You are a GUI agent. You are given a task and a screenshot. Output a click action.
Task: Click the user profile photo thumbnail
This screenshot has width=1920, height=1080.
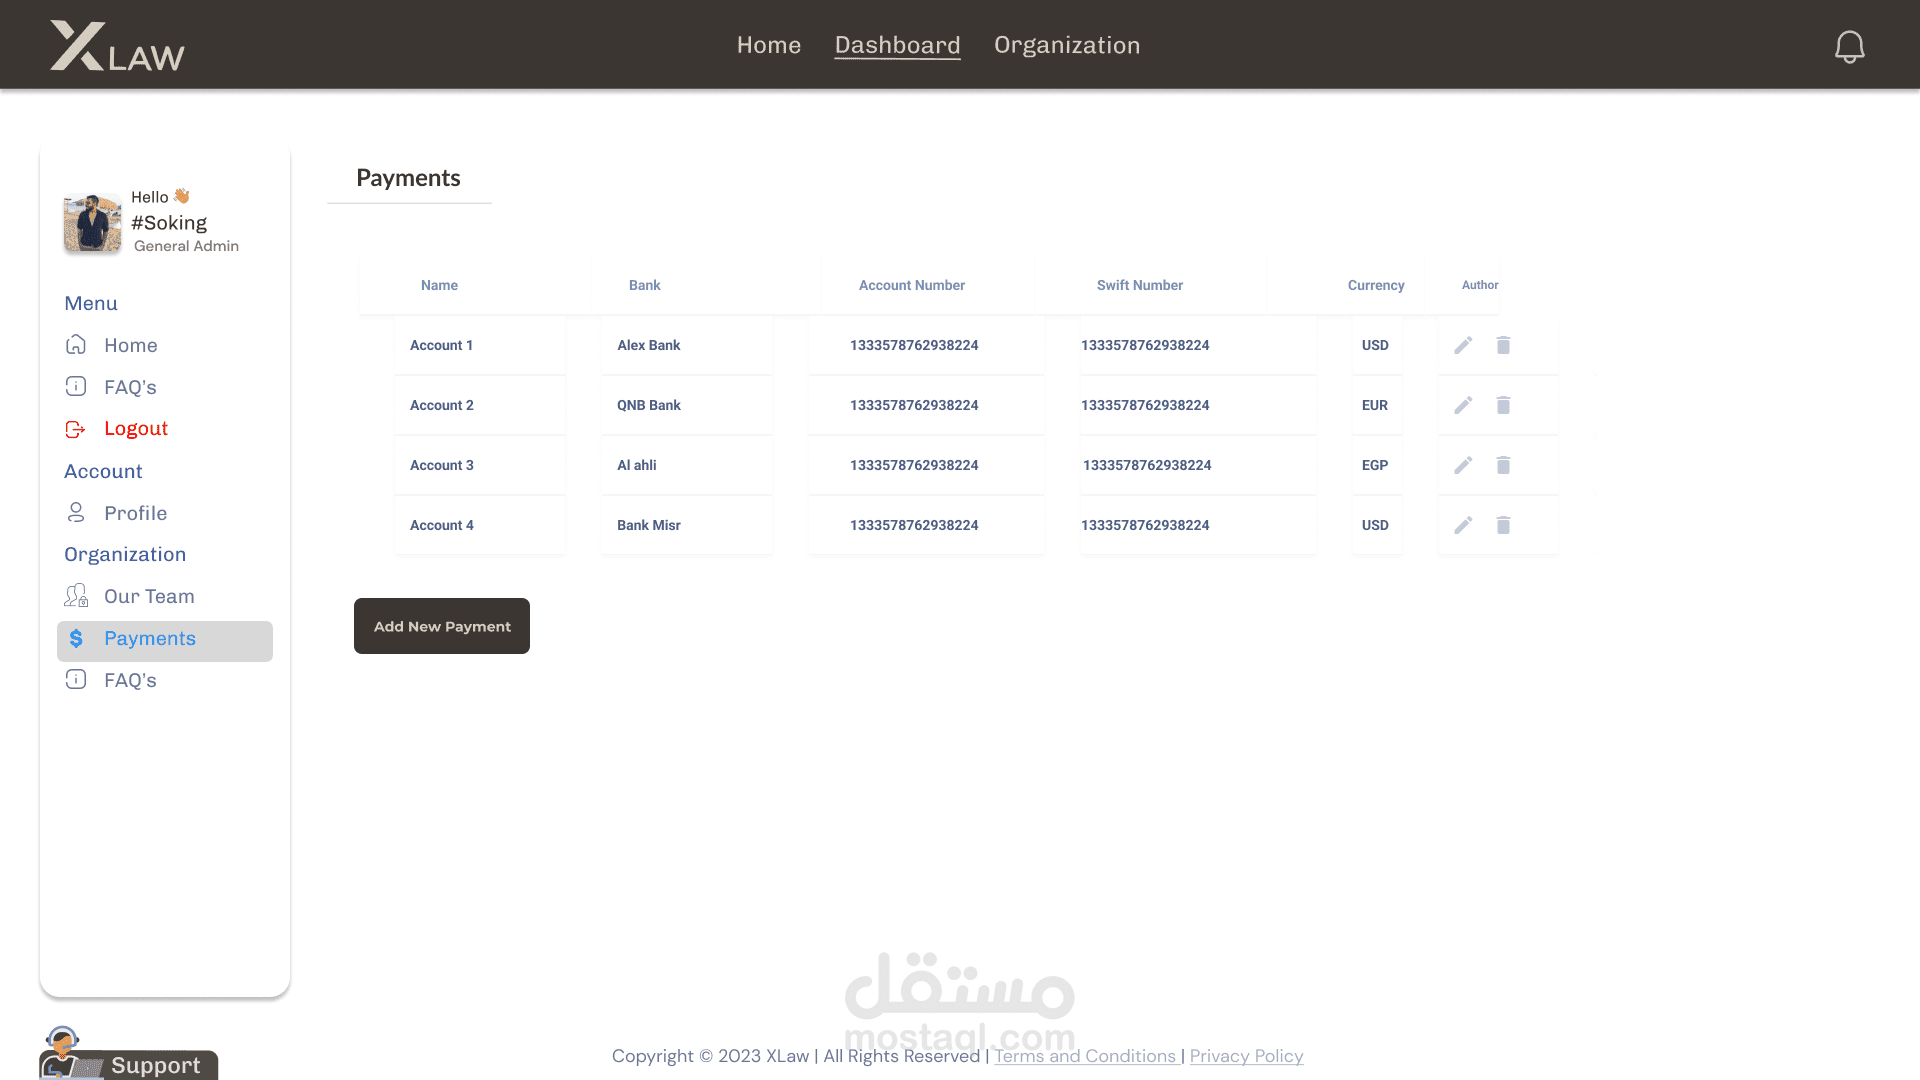92,222
